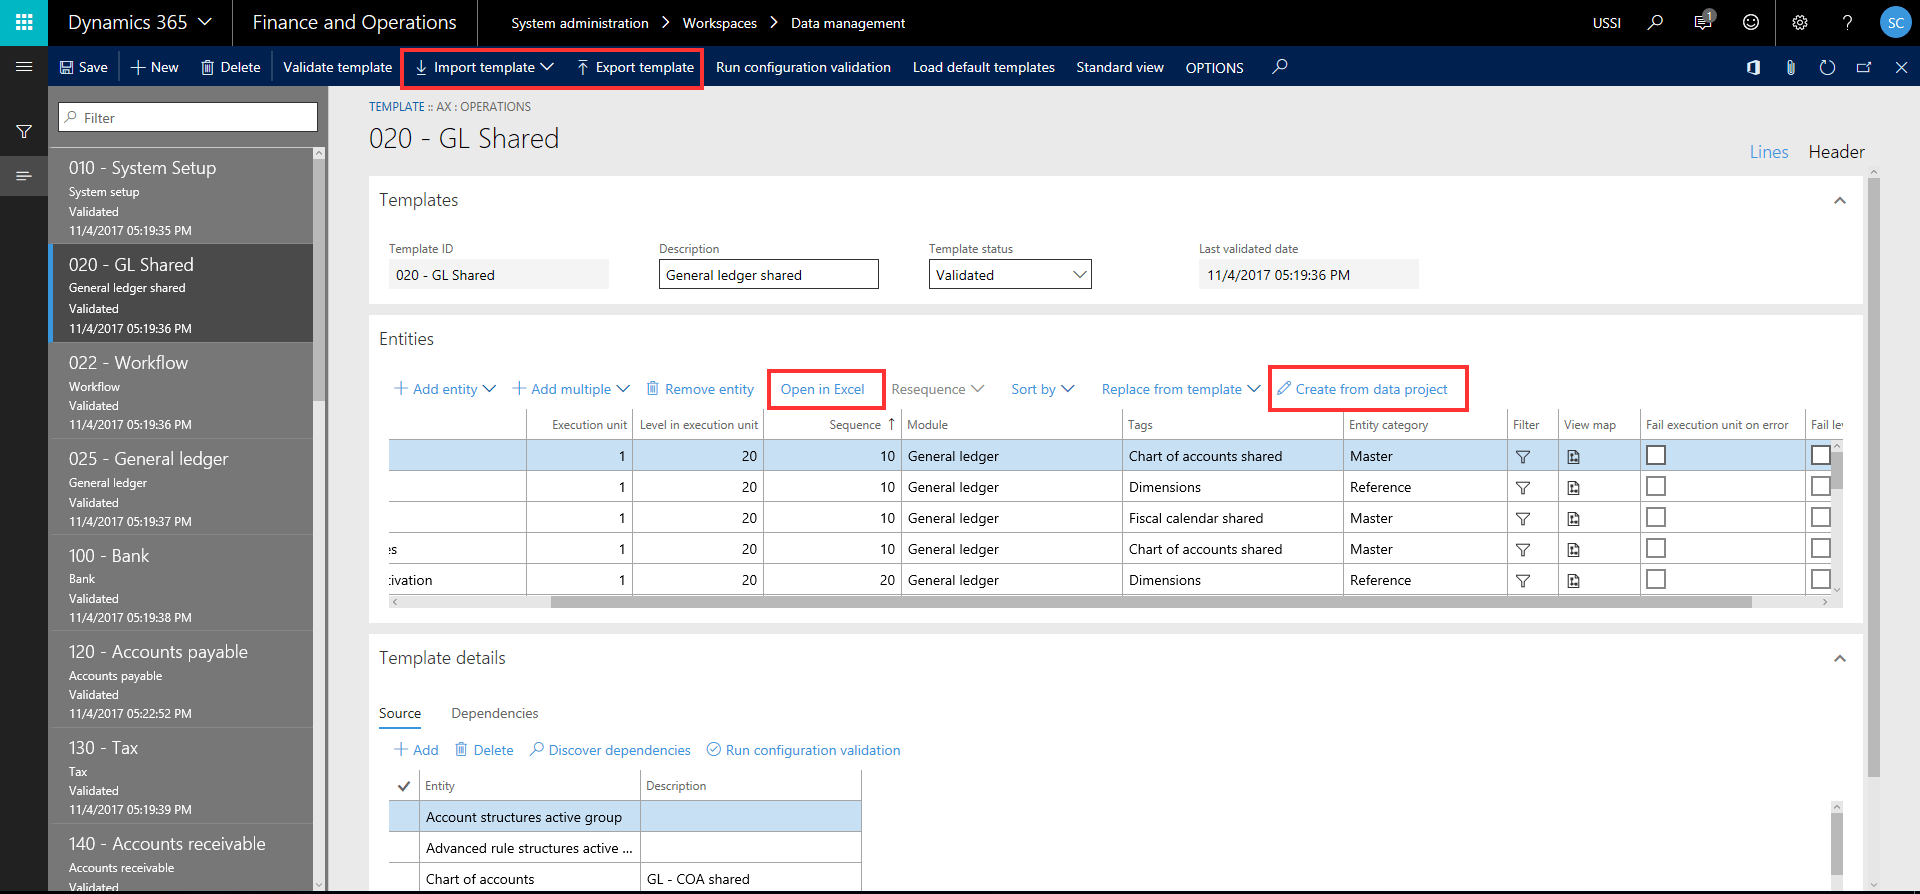Save the template with the Save button

pyautogui.click(x=83, y=67)
